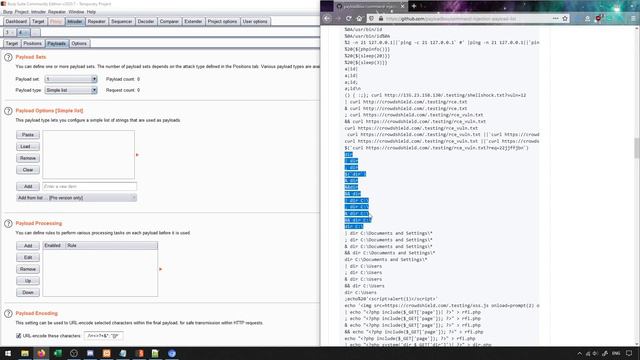Click Edit in Payload Processing
Image resolution: width=640 pixels, height=360 pixels.
(x=28, y=258)
